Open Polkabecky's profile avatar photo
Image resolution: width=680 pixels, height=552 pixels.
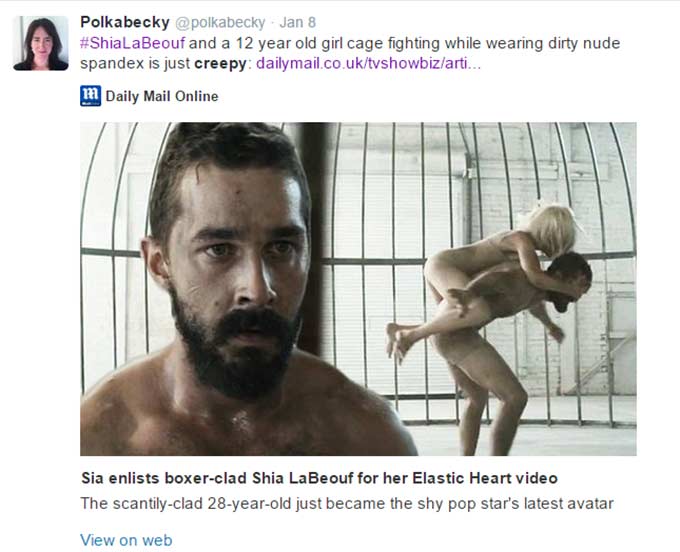pyautogui.click(x=41, y=43)
